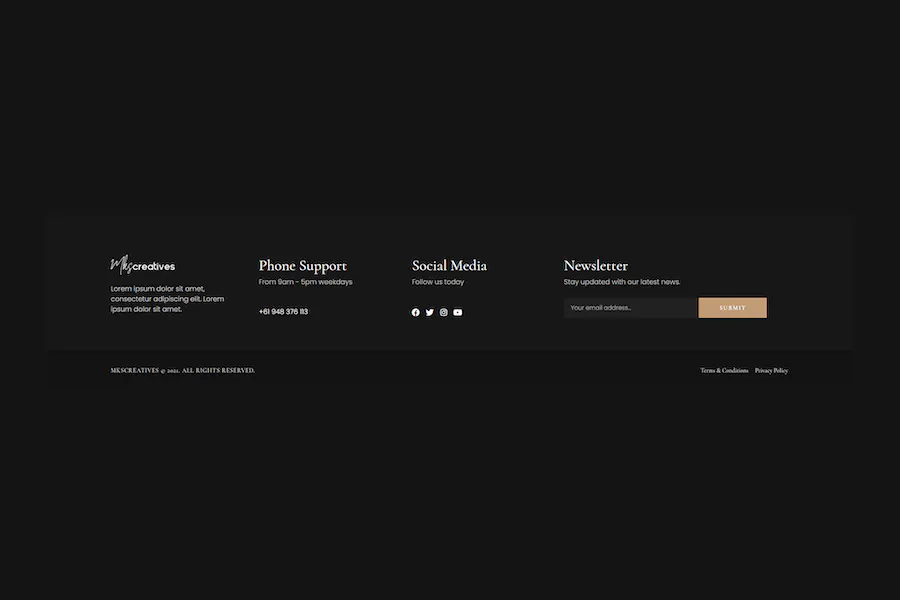This screenshot has width=900, height=600.
Task: Click the Lorem ipsum description paragraph
Action: coord(167,299)
